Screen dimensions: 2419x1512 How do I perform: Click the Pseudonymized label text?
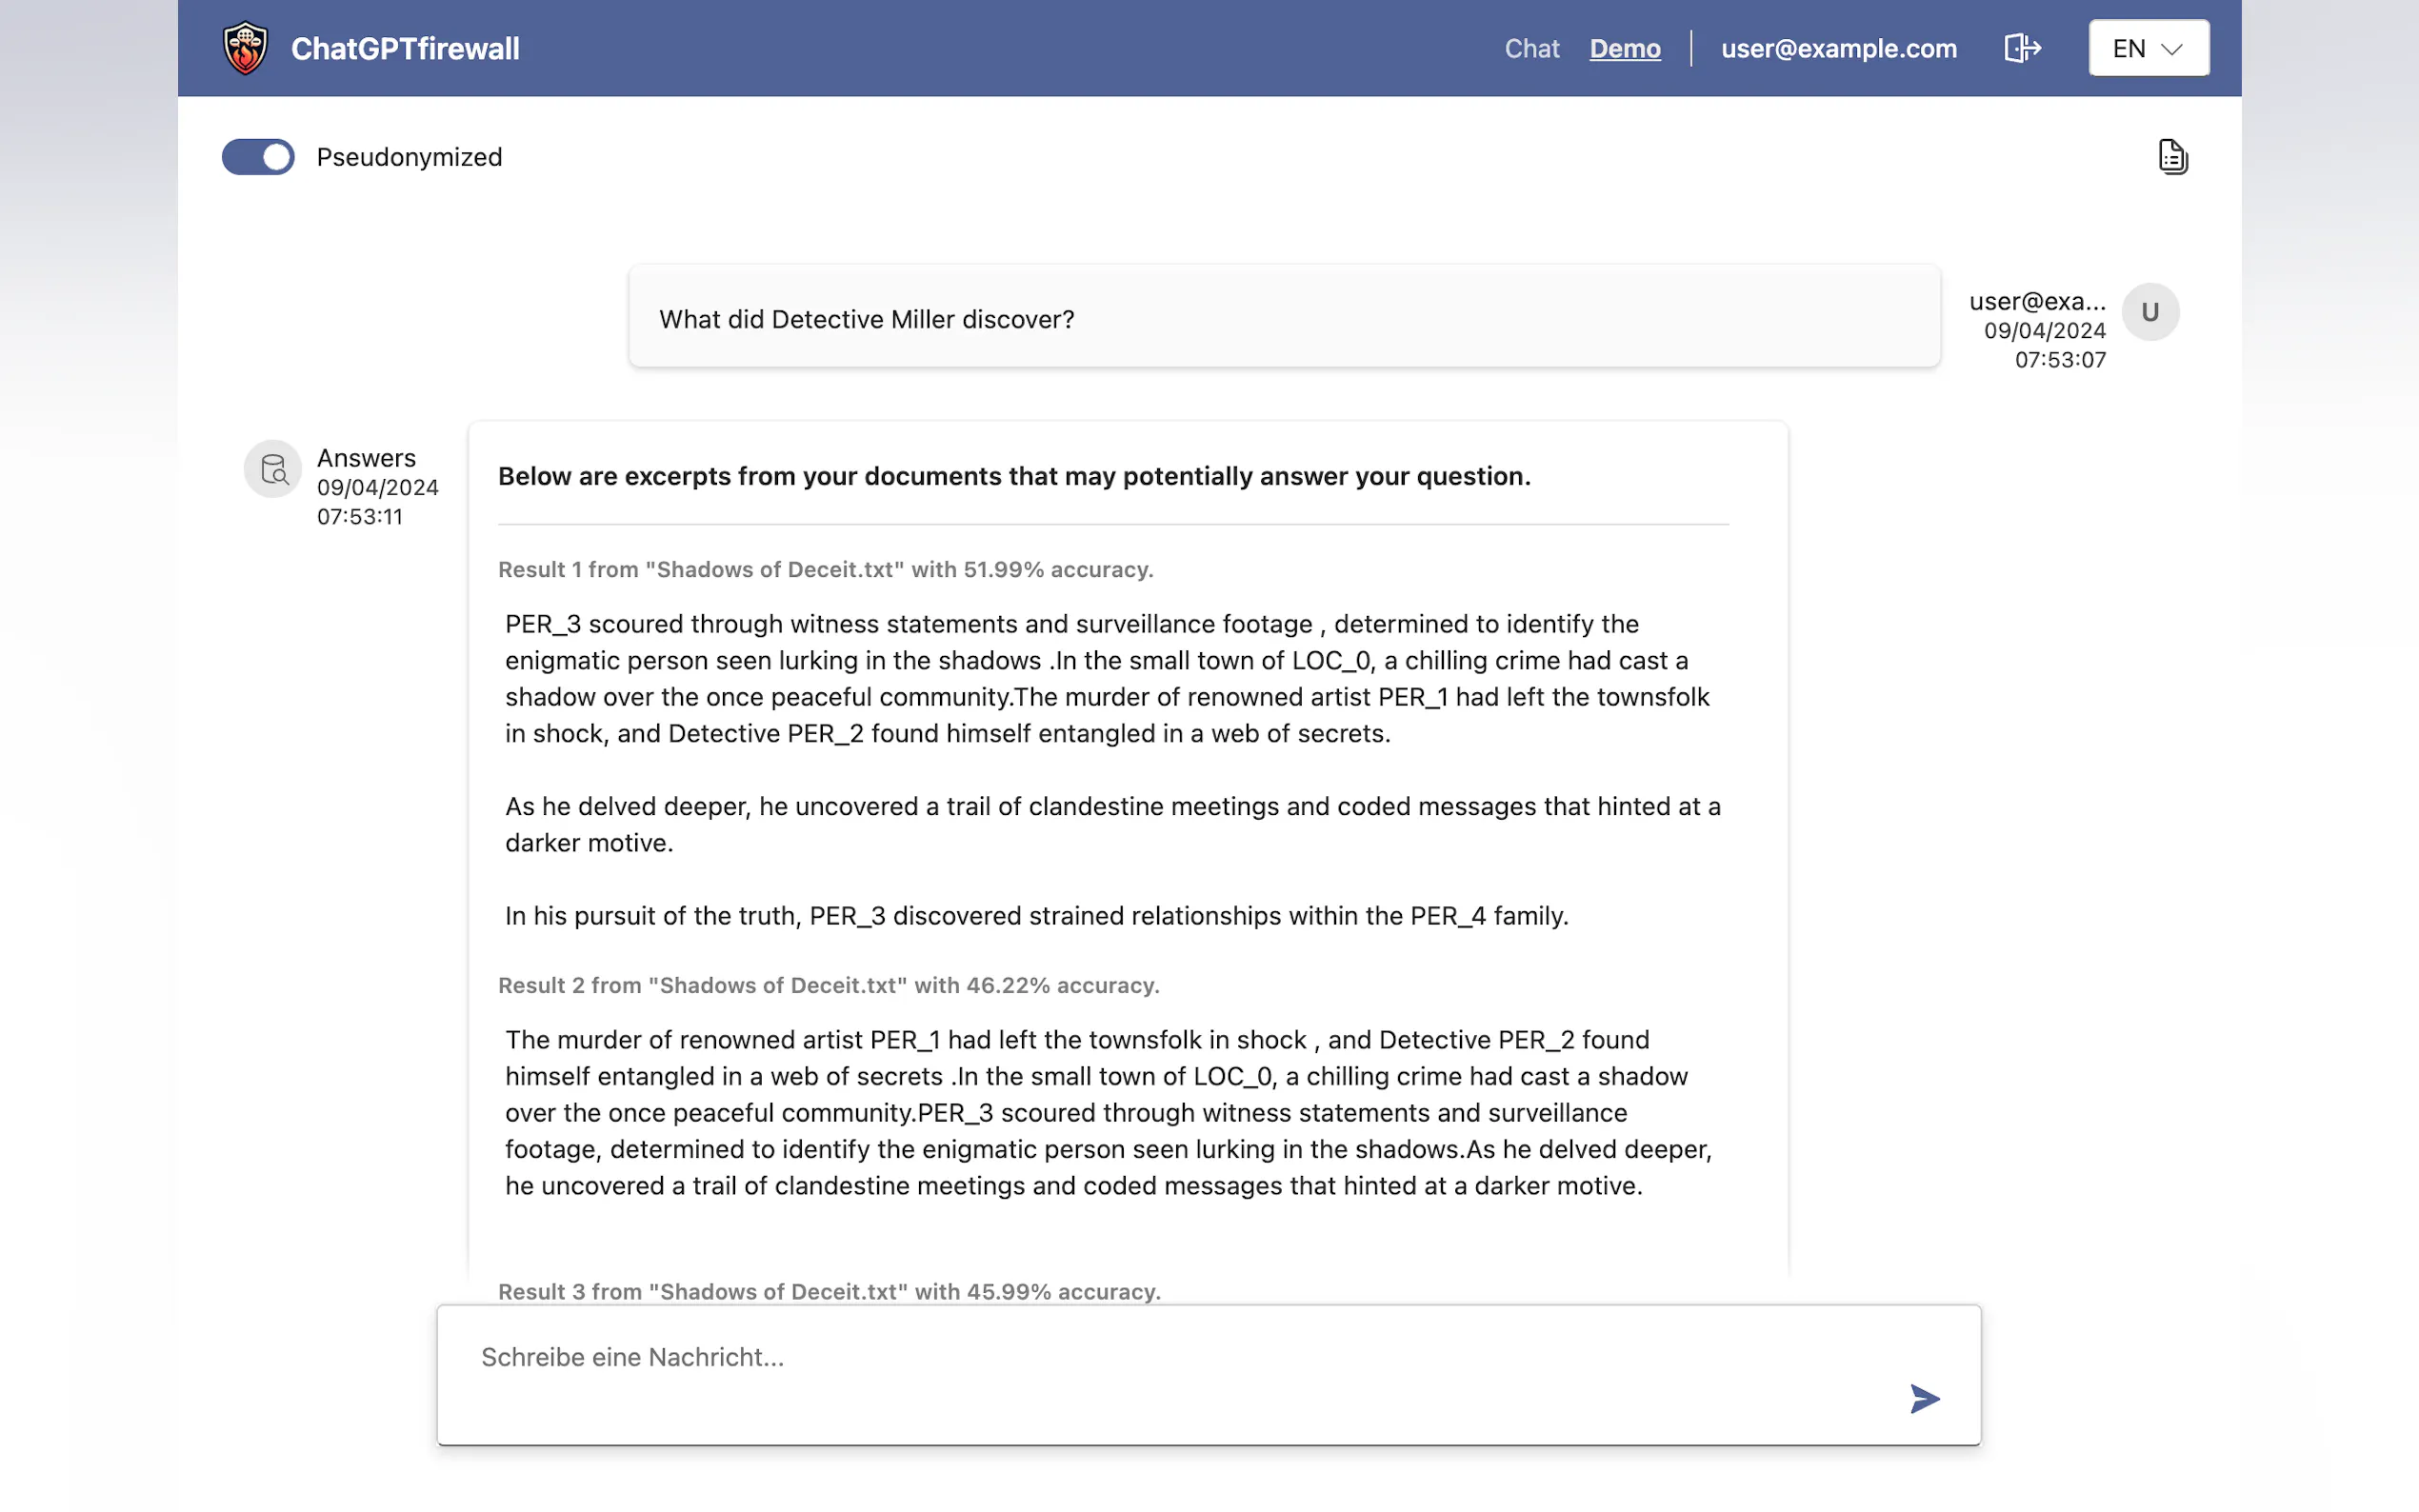[x=409, y=157]
